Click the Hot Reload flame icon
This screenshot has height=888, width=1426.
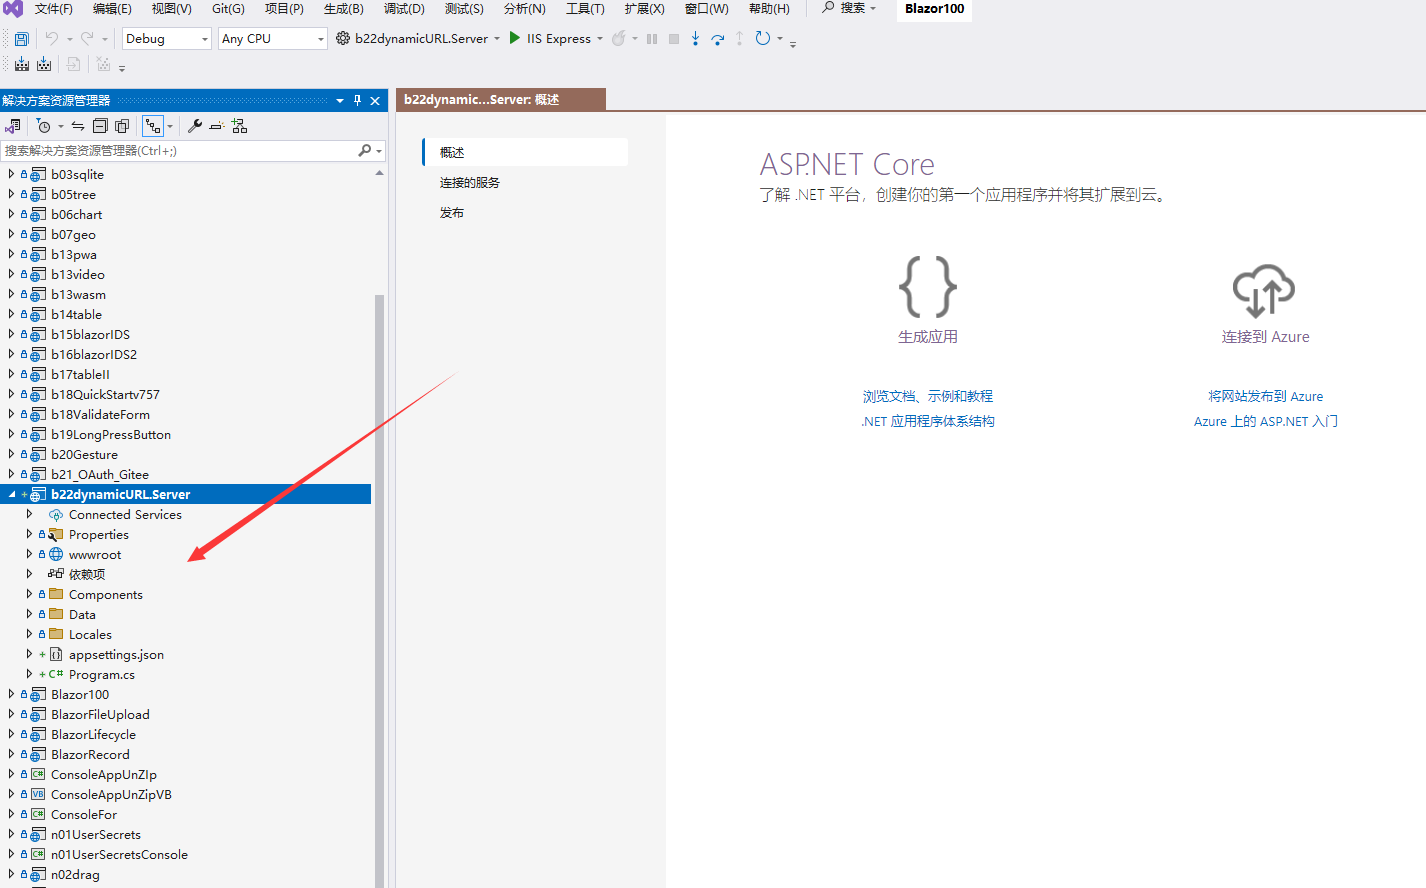tap(619, 38)
